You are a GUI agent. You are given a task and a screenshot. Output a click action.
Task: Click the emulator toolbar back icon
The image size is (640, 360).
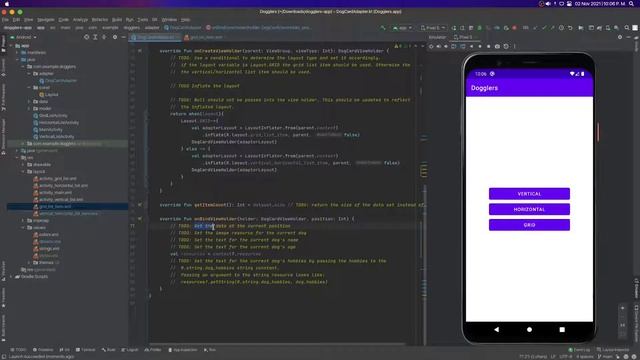[471, 47]
